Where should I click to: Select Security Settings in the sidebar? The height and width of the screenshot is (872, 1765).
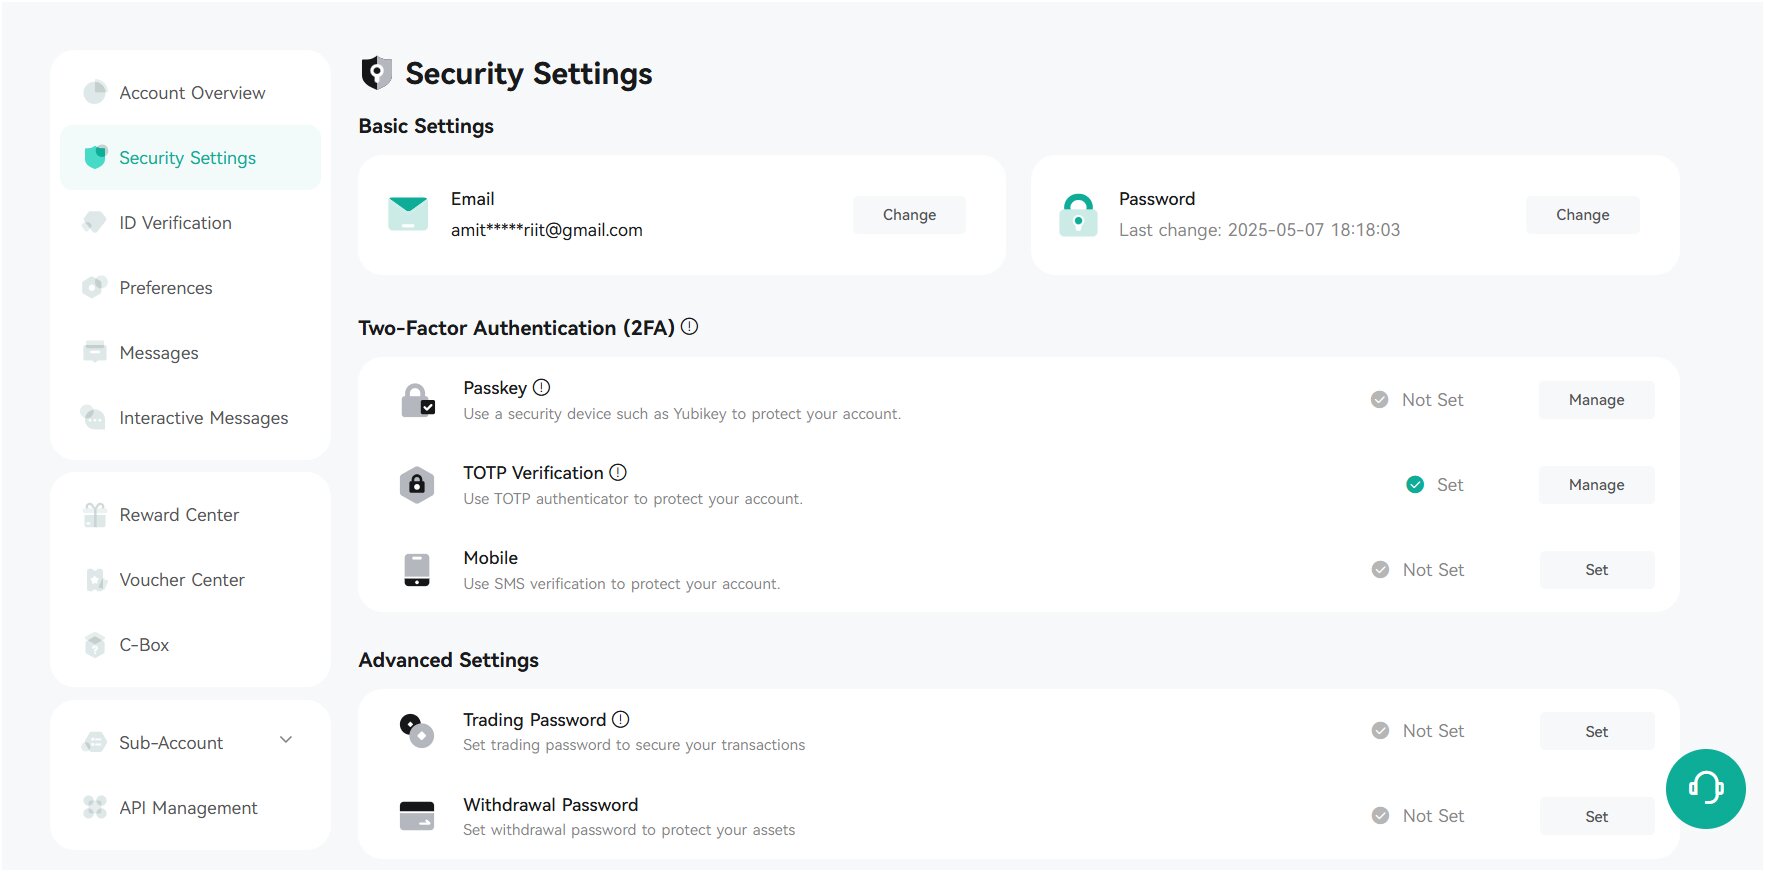[x=190, y=157]
